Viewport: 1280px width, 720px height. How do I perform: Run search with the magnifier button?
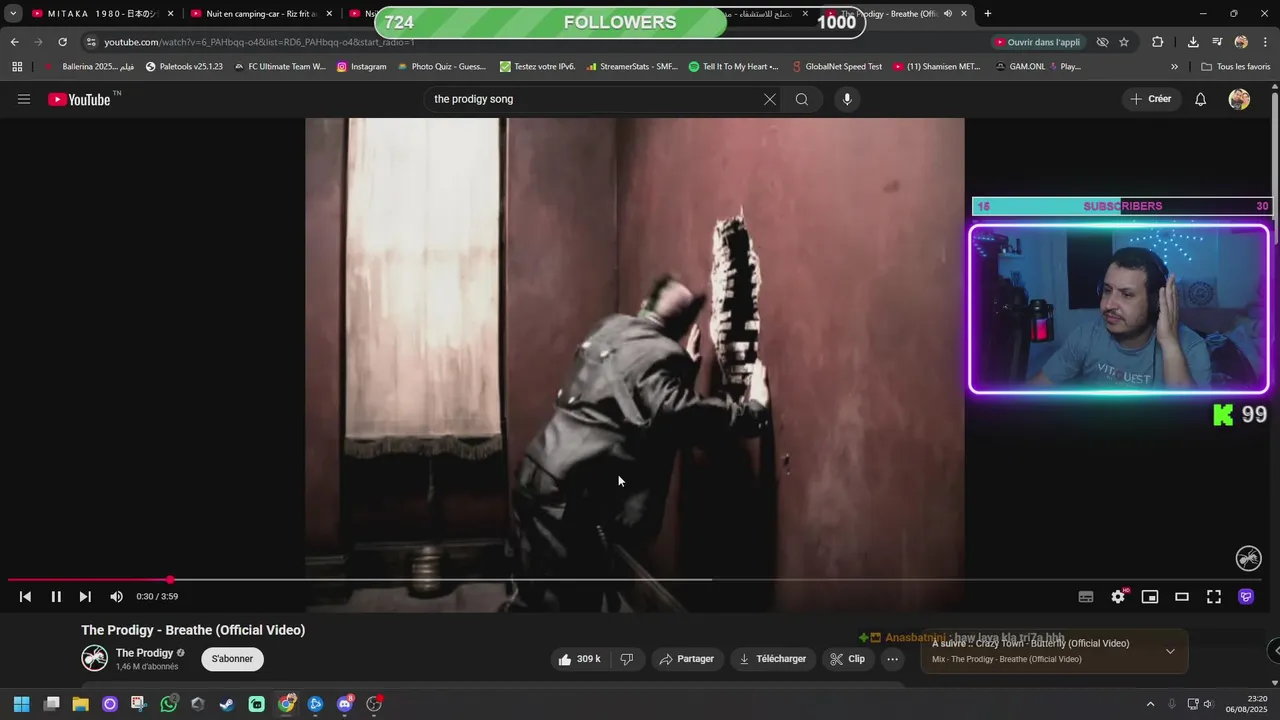[802, 99]
